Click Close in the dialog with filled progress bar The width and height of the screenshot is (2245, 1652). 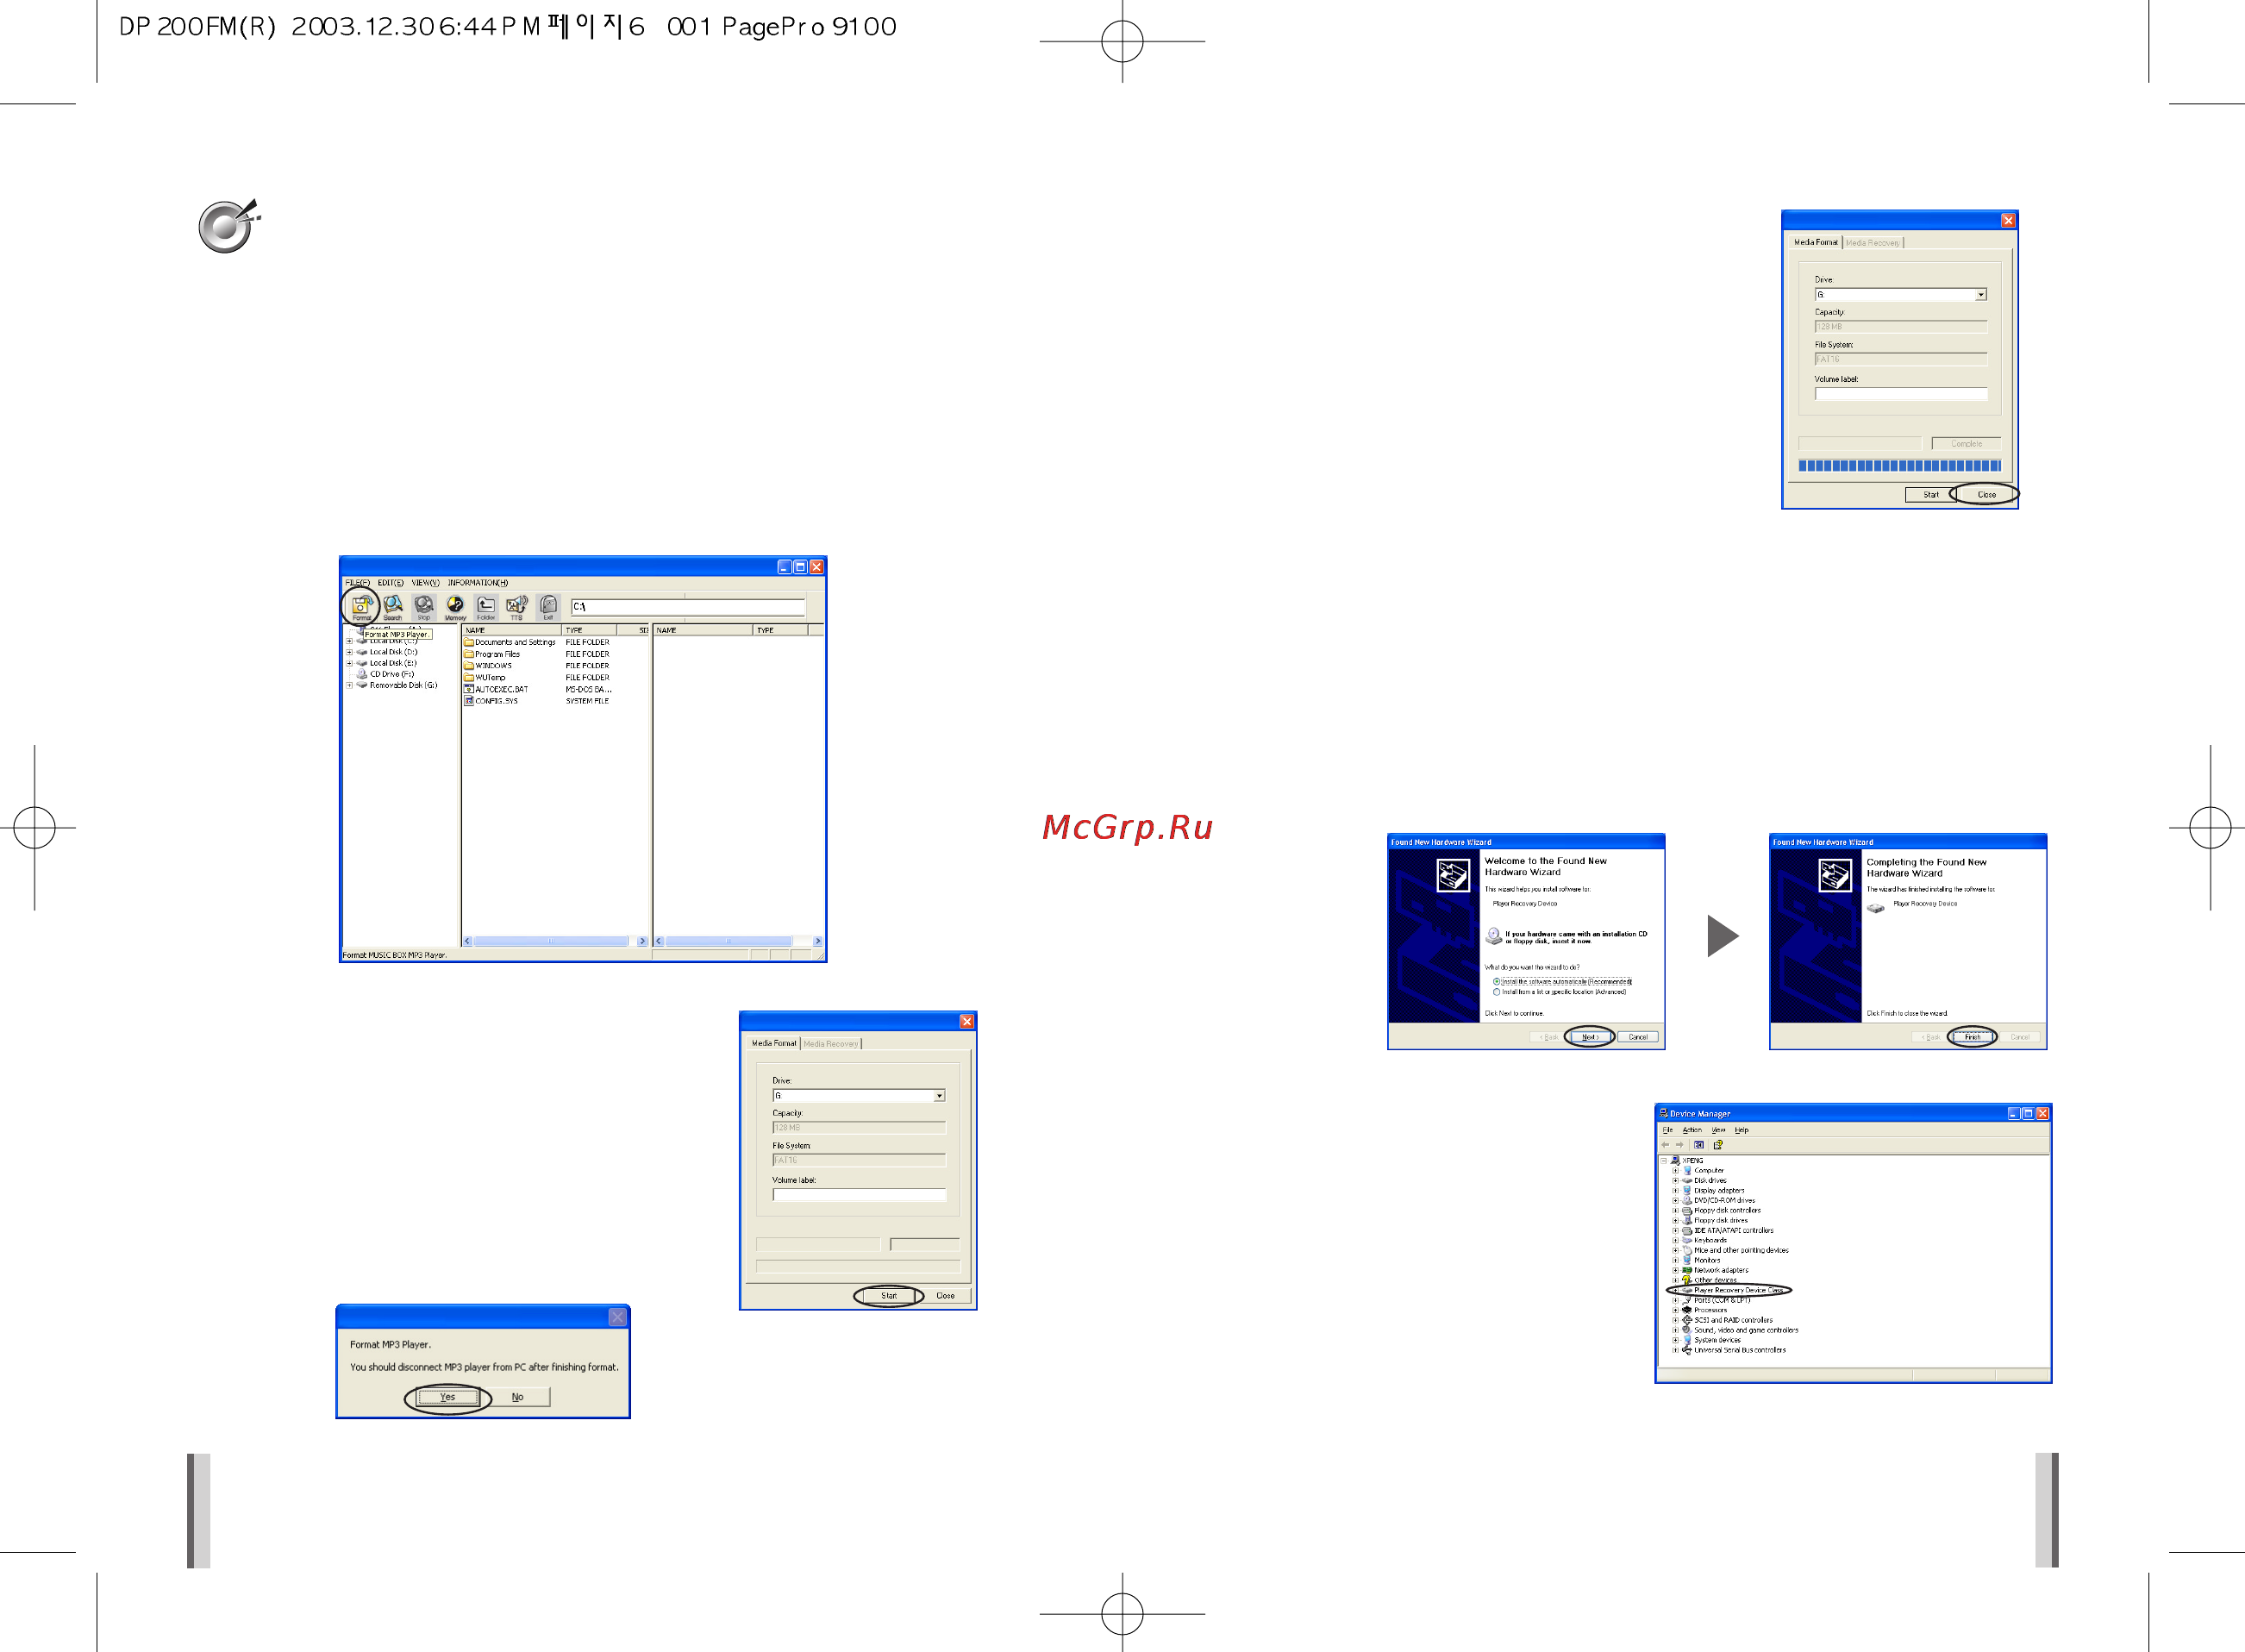[x=1986, y=495]
